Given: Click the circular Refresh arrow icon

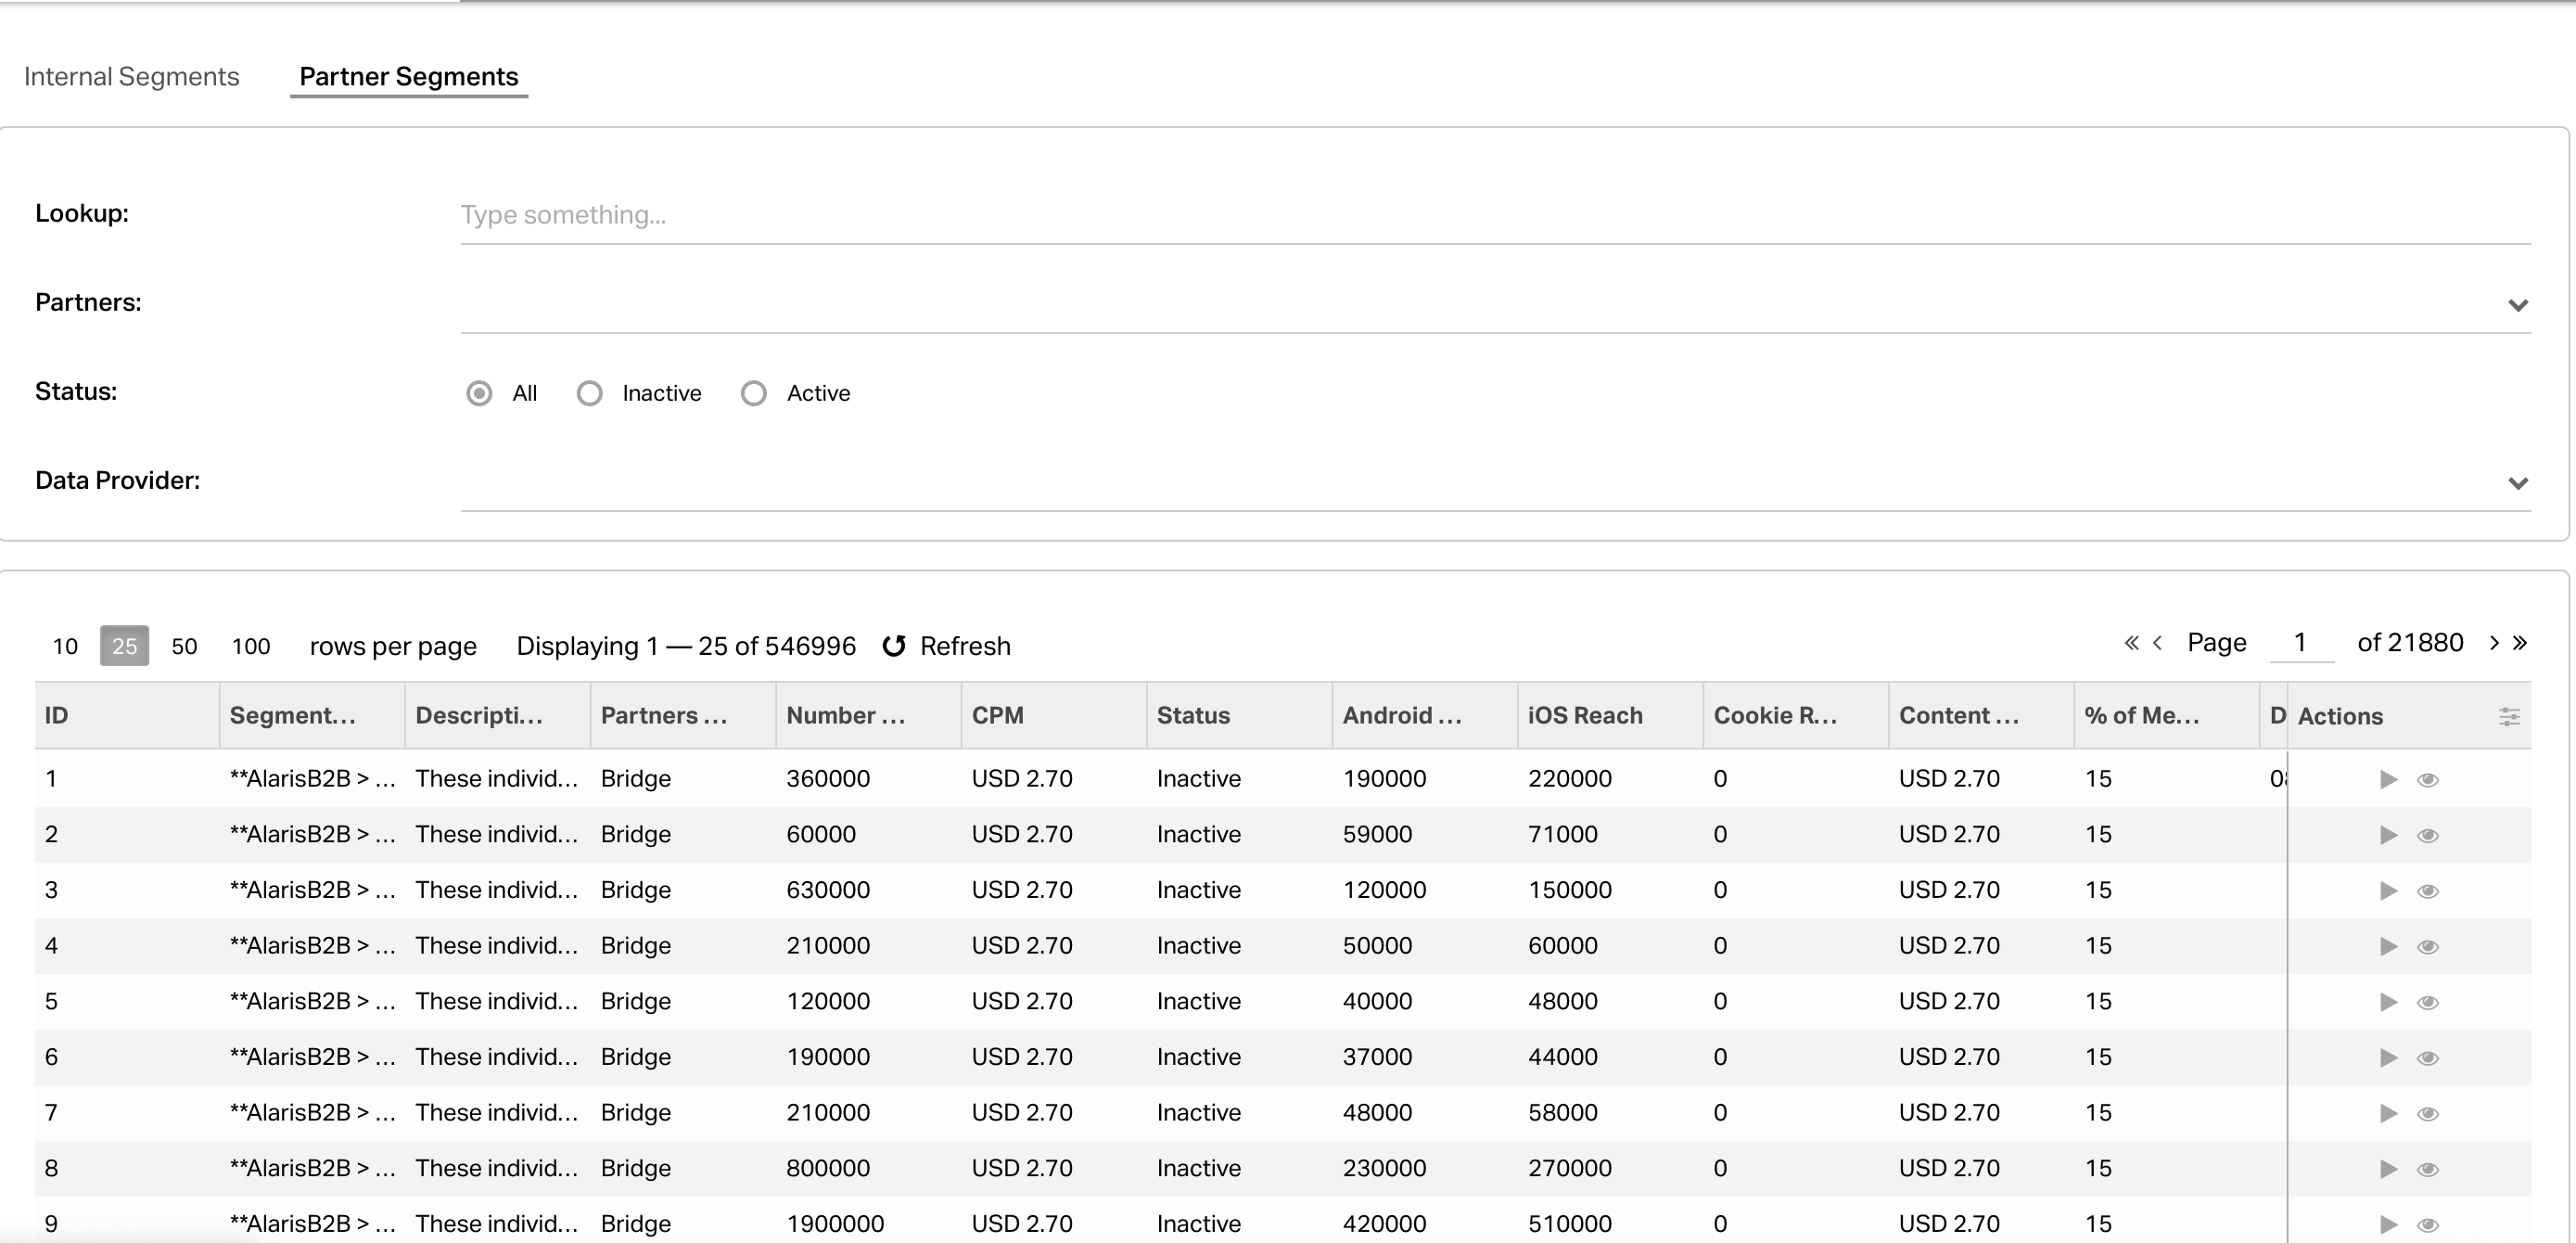Looking at the screenshot, I should click(894, 646).
